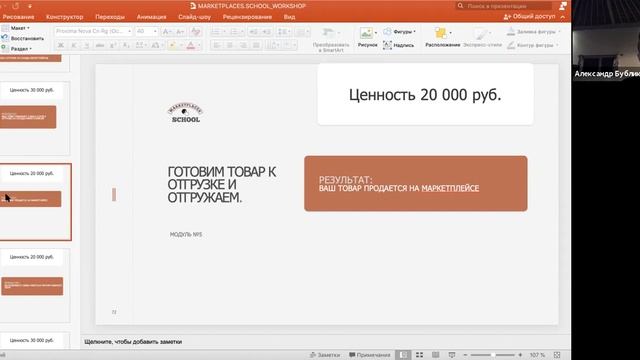Click the 'Ценность 20 000 руб.' text box on the slide
The image size is (640, 360).
tap(425, 95)
